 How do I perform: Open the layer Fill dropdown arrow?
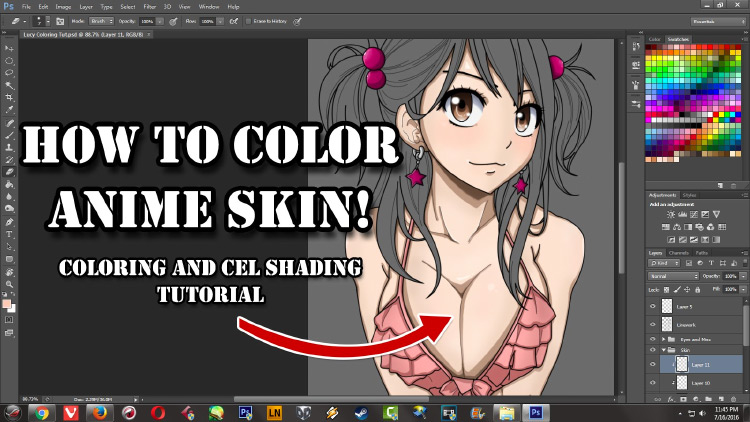click(743, 289)
